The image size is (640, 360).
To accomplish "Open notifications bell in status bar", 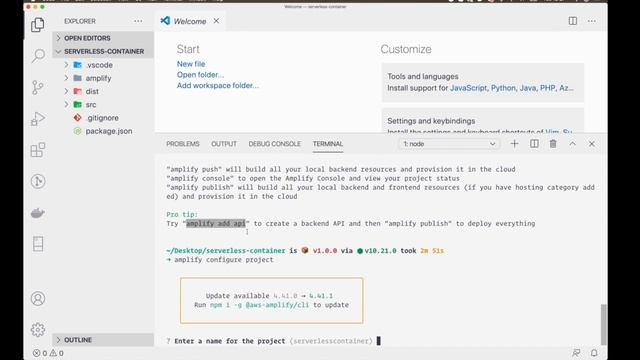I will coord(594,353).
